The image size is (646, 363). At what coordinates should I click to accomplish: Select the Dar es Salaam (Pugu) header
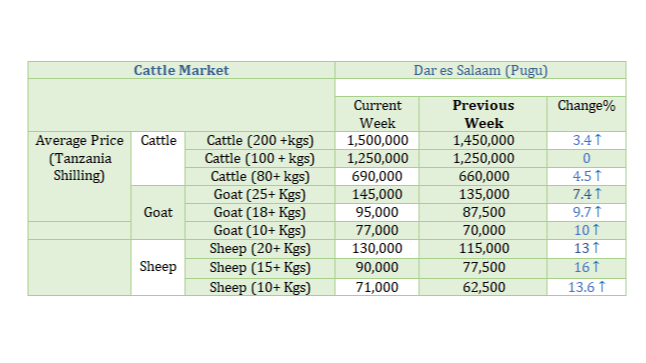pyautogui.click(x=480, y=70)
